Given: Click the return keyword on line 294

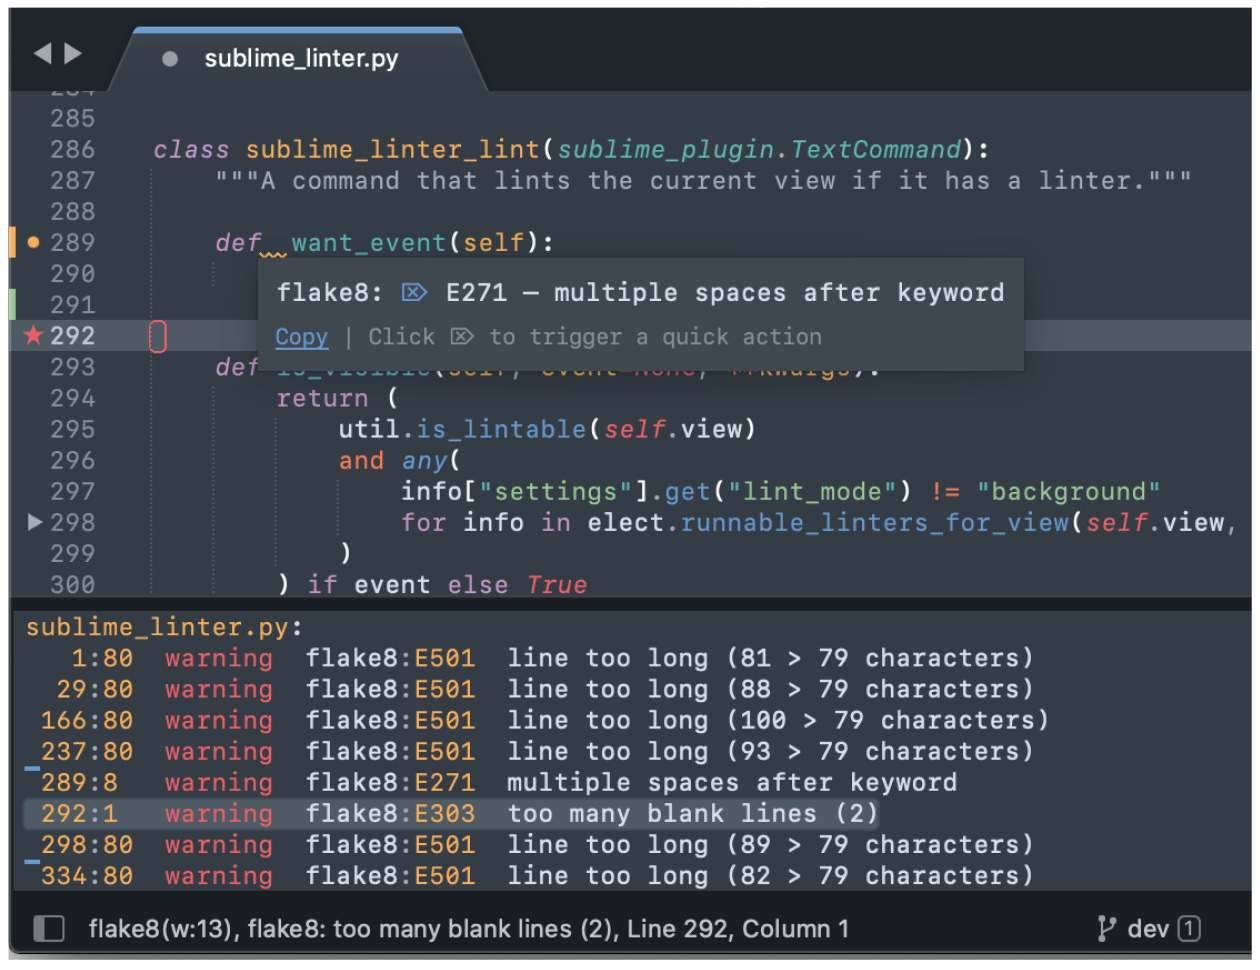Looking at the screenshot, I should [x=322, y=399].
